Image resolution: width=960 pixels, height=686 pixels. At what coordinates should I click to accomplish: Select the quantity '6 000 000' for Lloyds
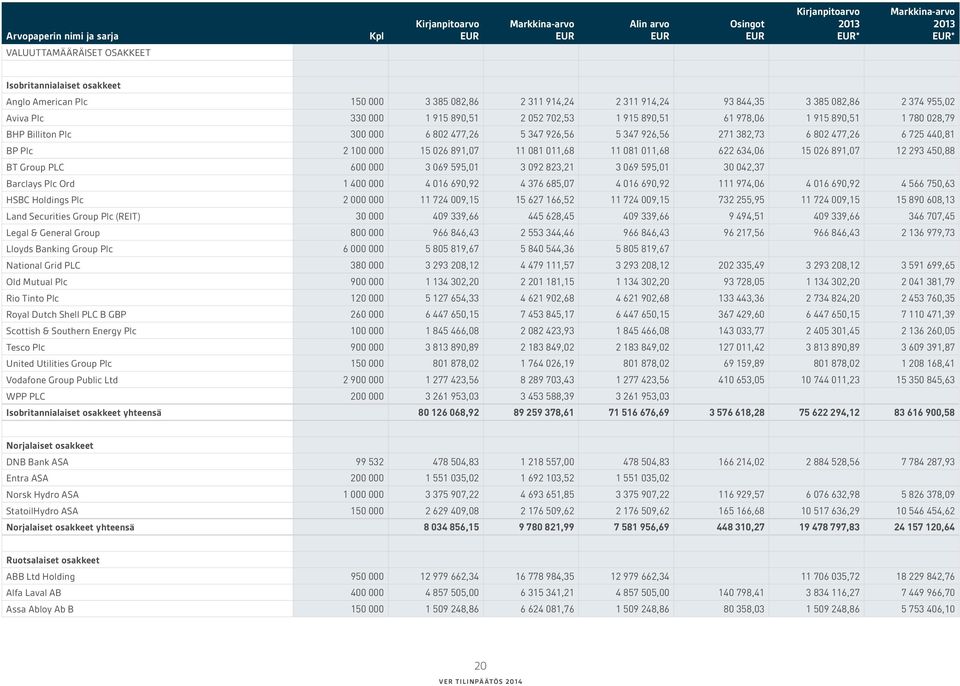click(364, 249)
